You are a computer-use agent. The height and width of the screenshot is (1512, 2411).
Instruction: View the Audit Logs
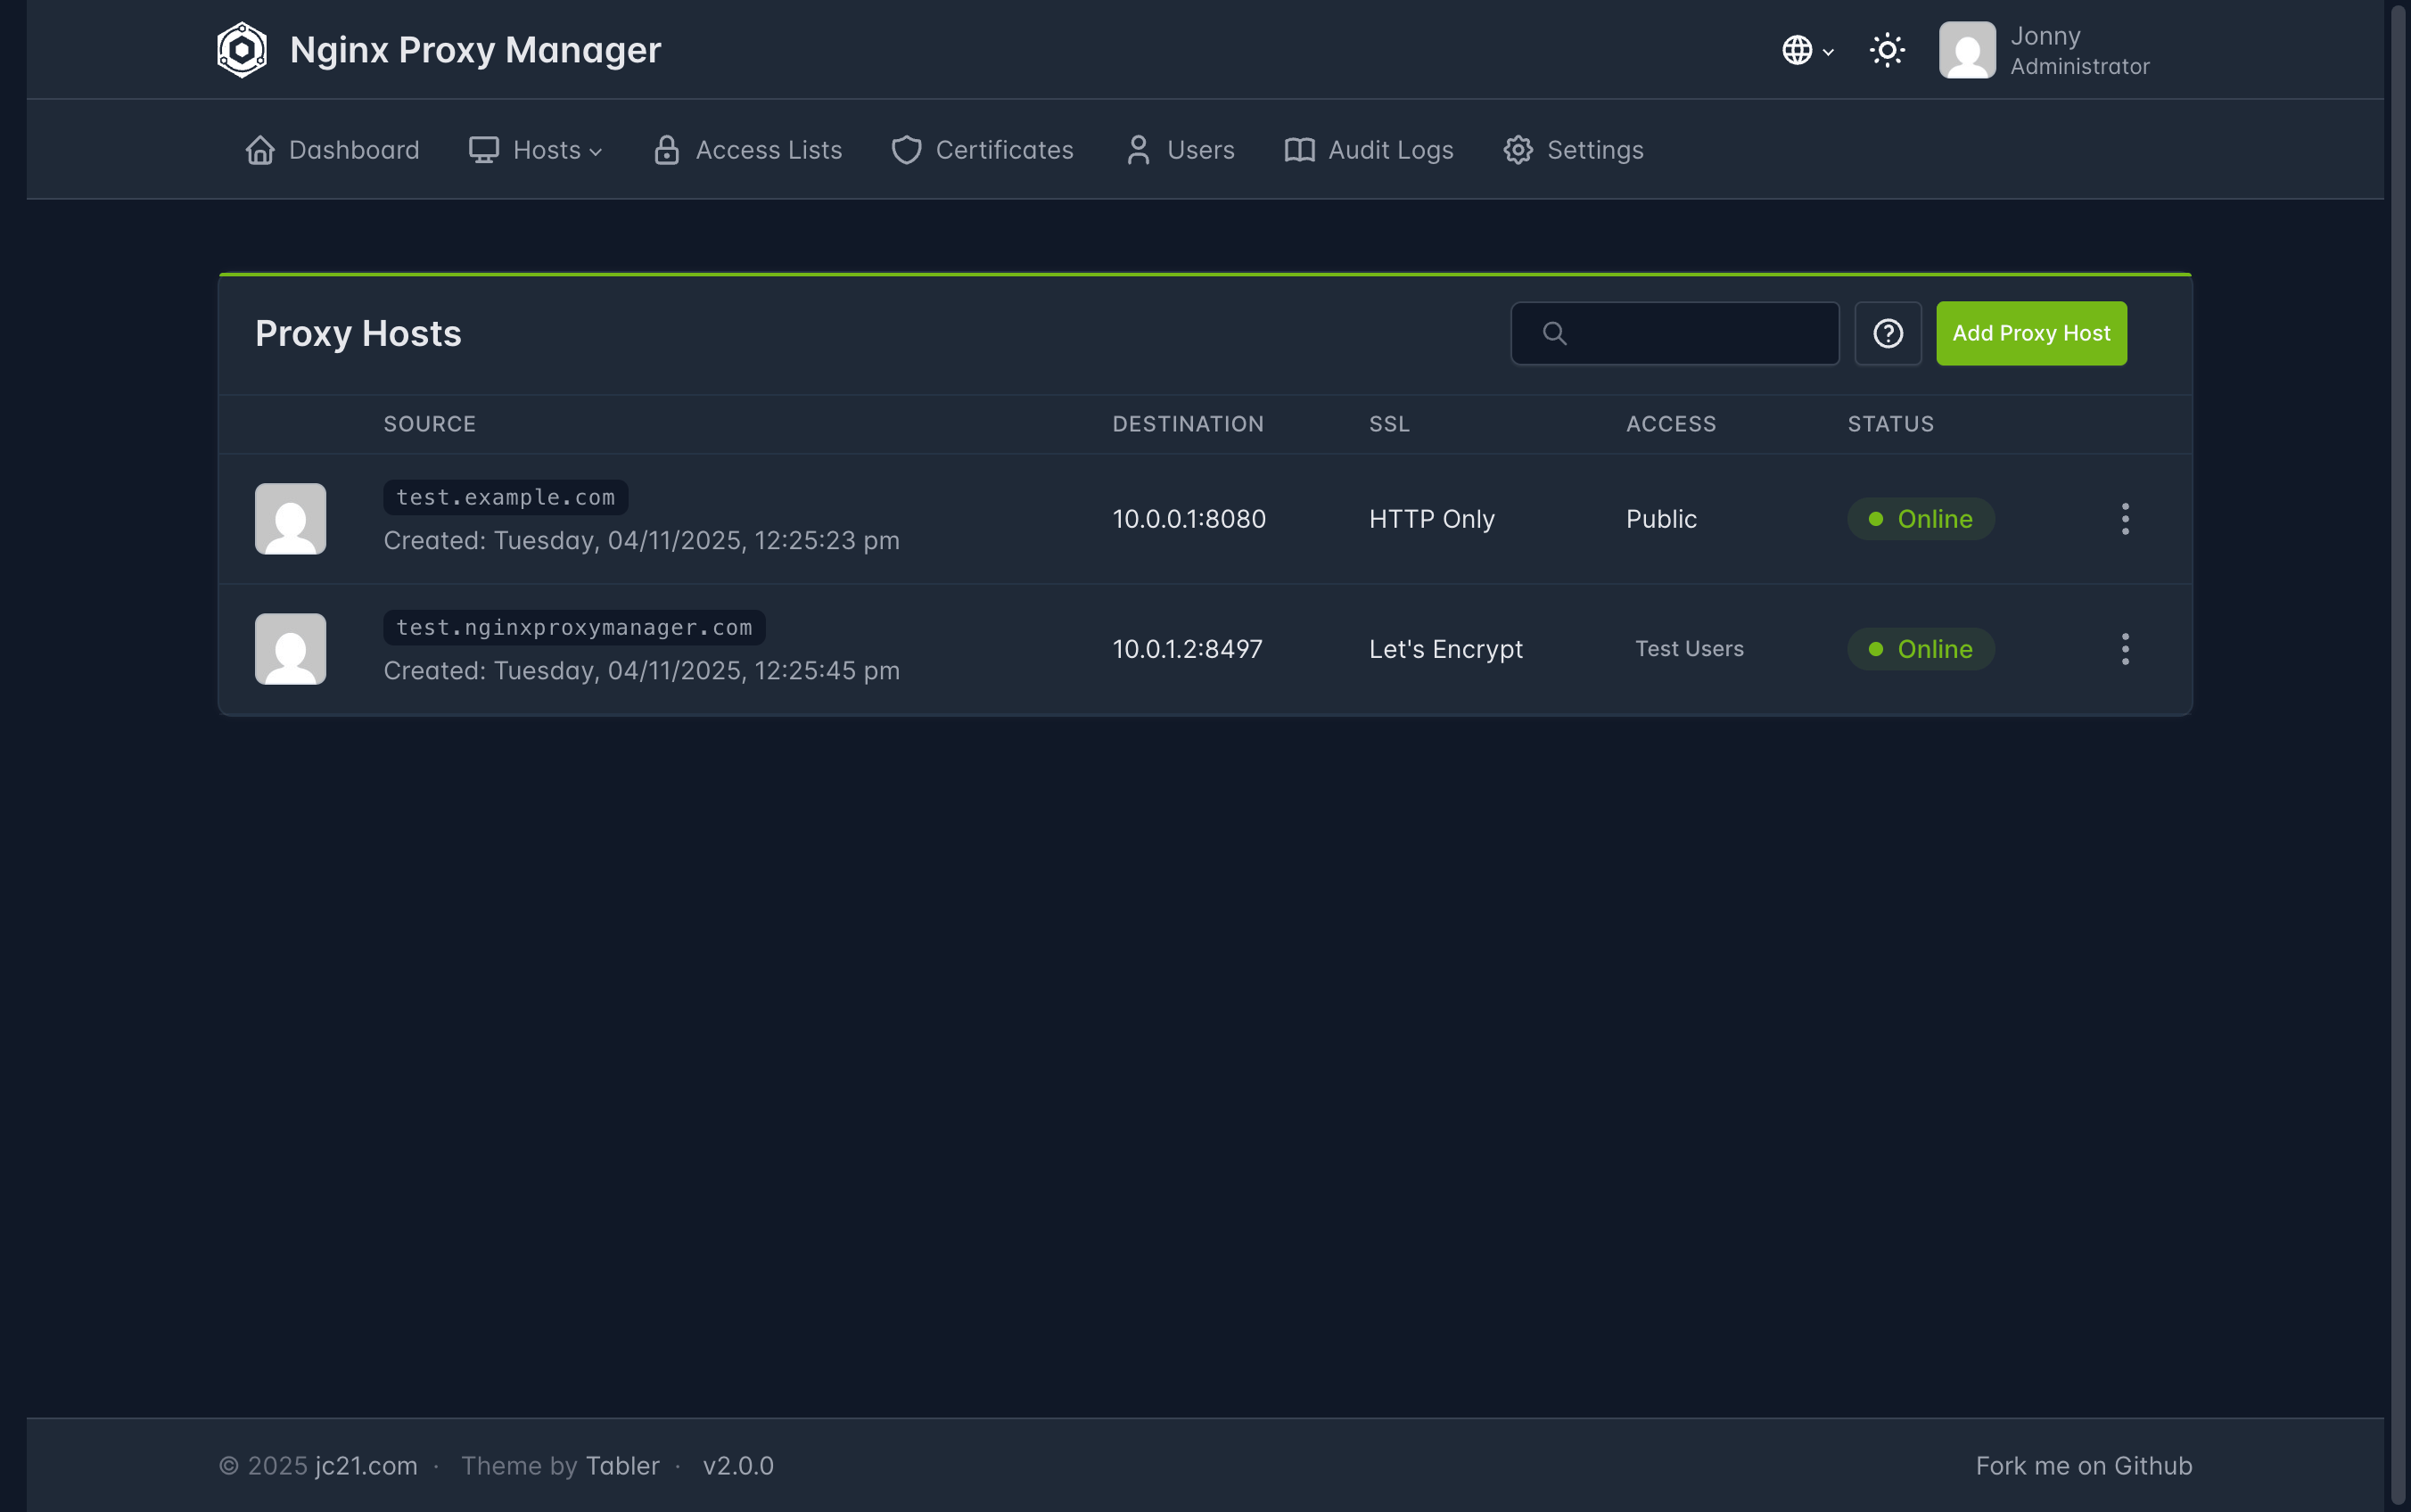[x=1369, y=150]
